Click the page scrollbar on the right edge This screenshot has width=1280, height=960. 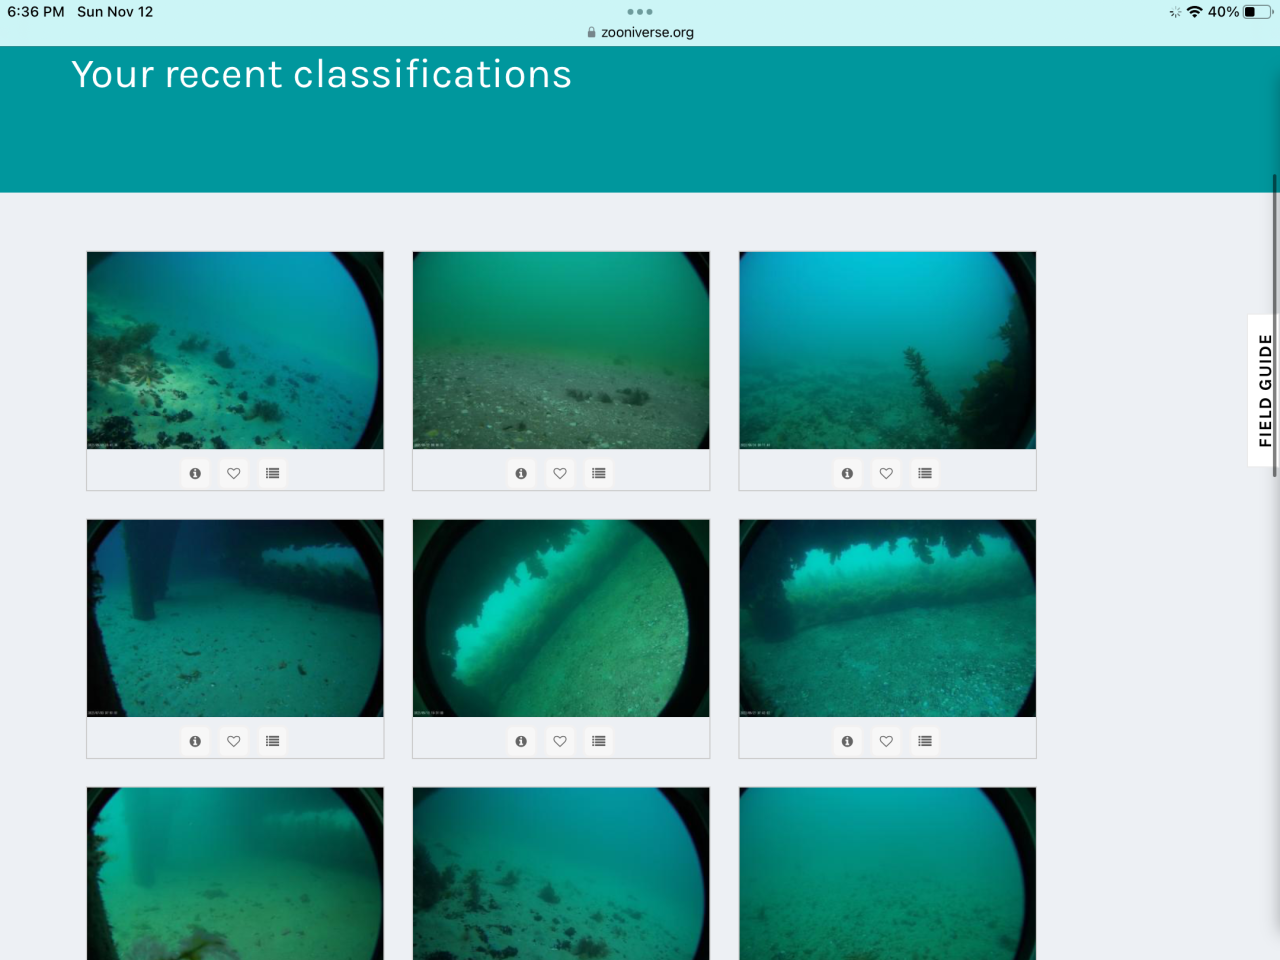point(1274,325)
